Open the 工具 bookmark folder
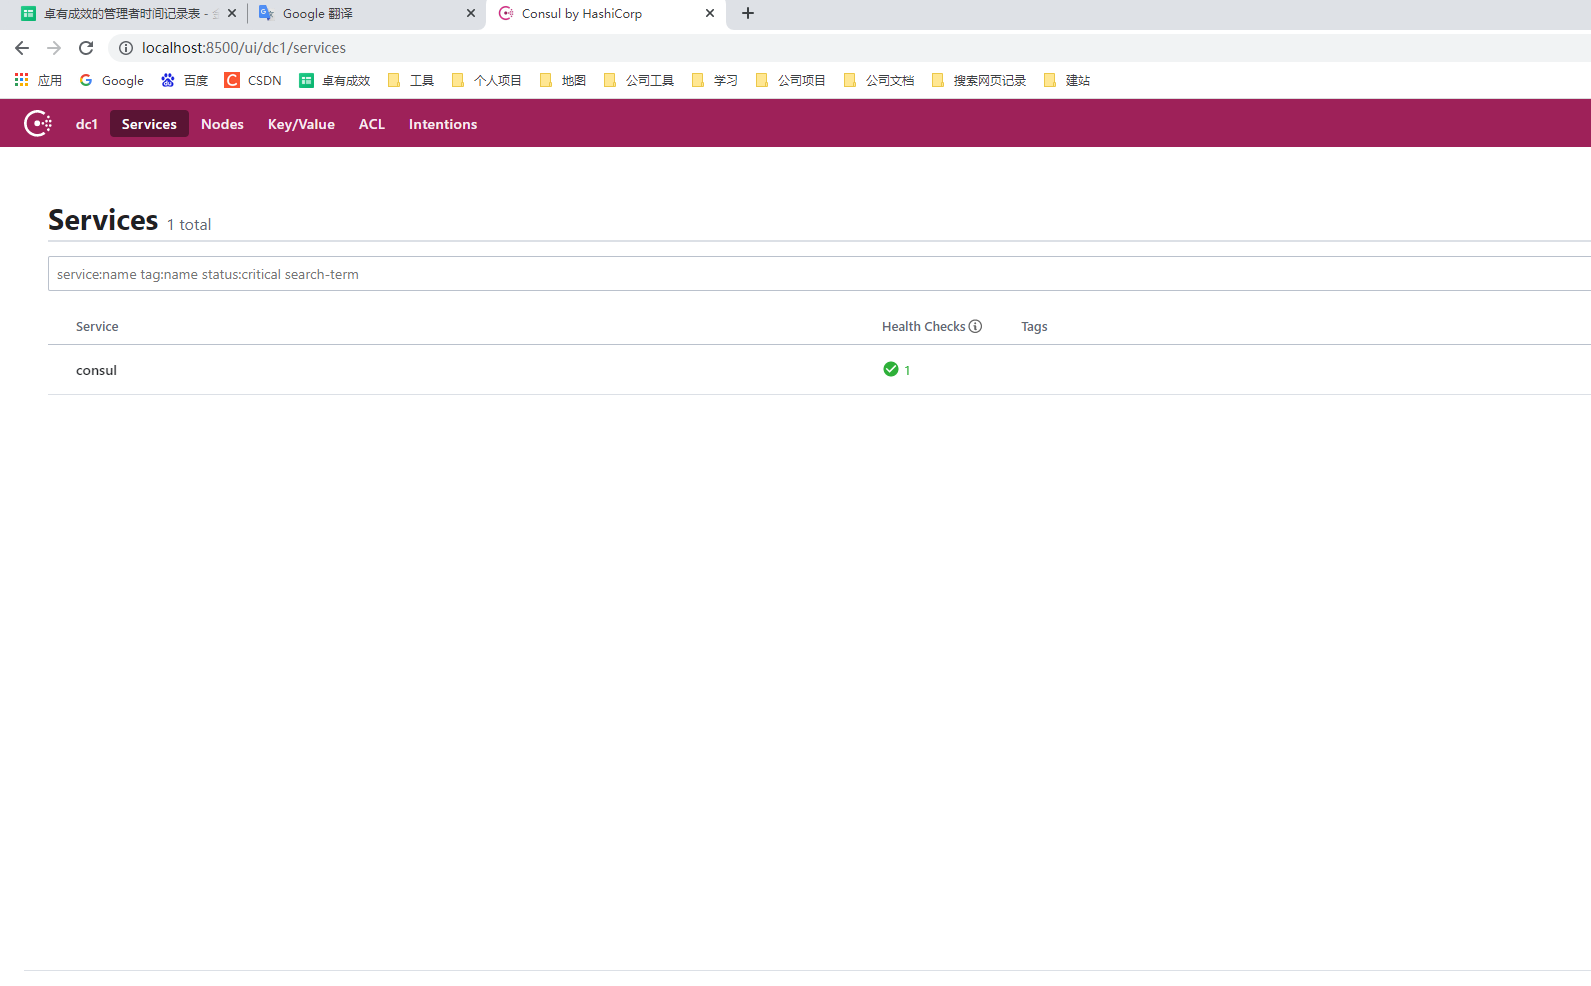 (x=411, y=80)
